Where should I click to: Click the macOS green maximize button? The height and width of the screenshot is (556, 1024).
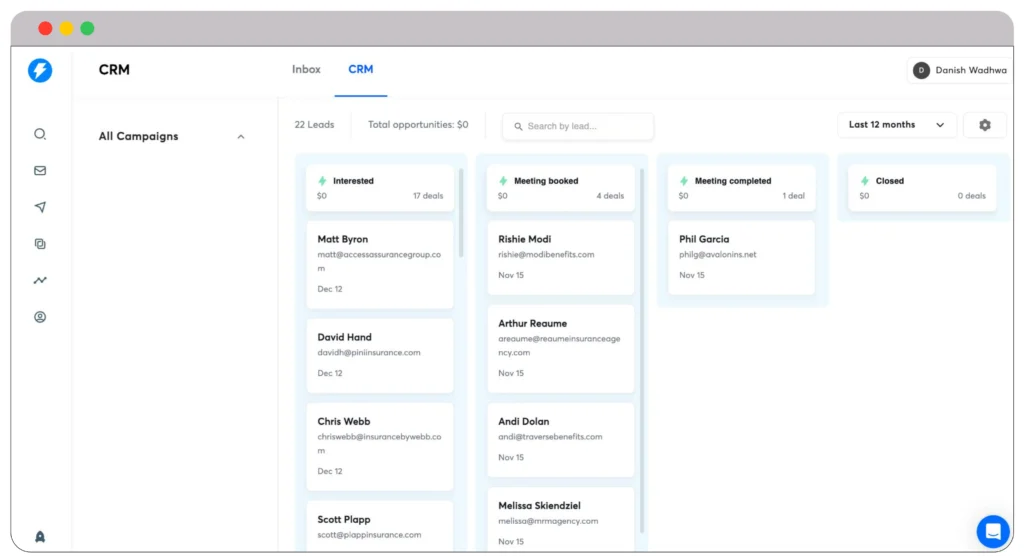click(x=87, y=28)
